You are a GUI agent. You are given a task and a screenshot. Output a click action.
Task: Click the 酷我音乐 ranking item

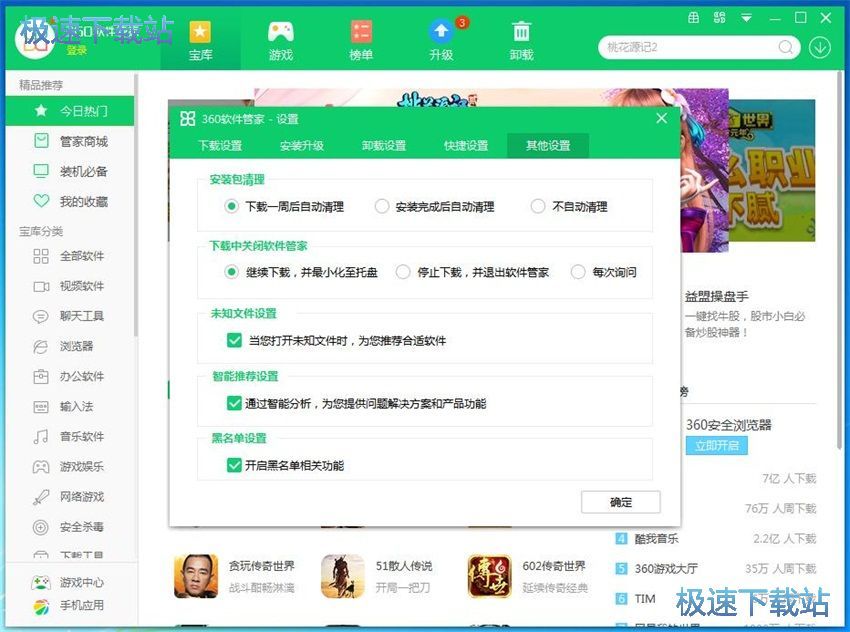[x=656, y=539]
